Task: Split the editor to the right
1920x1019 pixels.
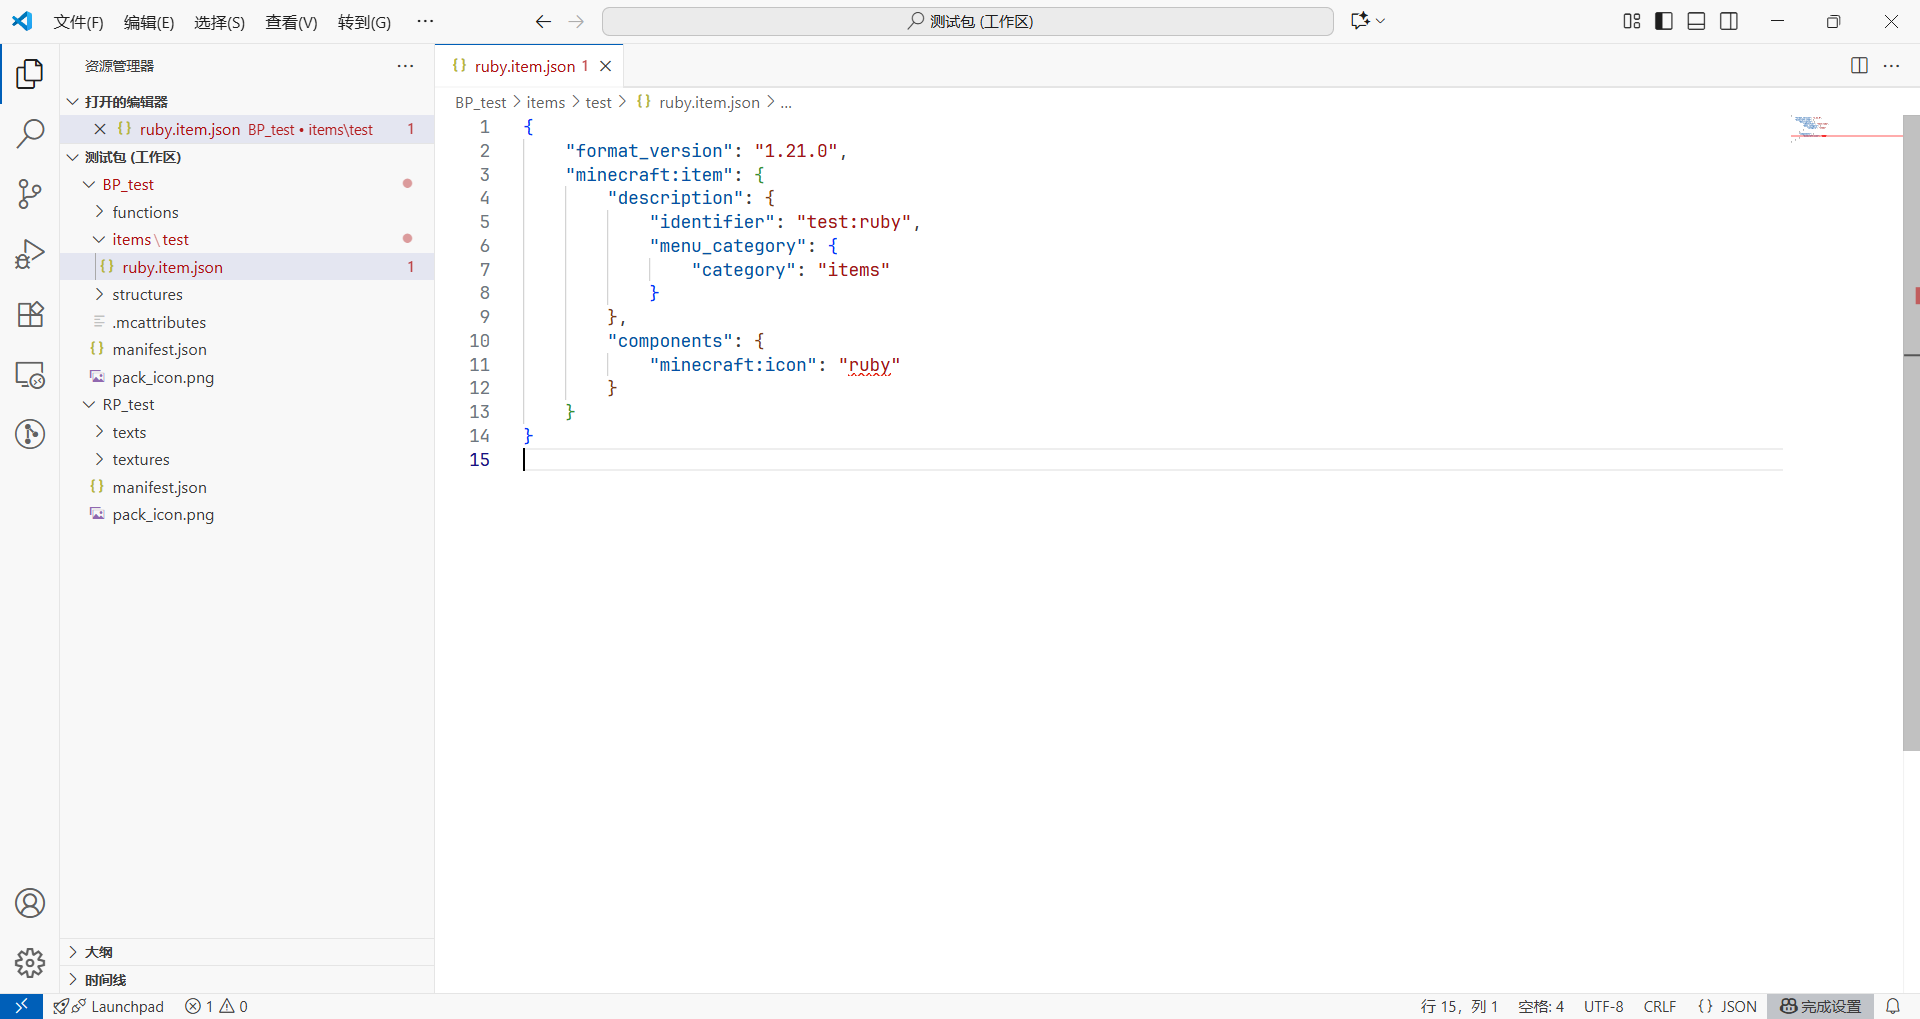Action: [1859, 66]
